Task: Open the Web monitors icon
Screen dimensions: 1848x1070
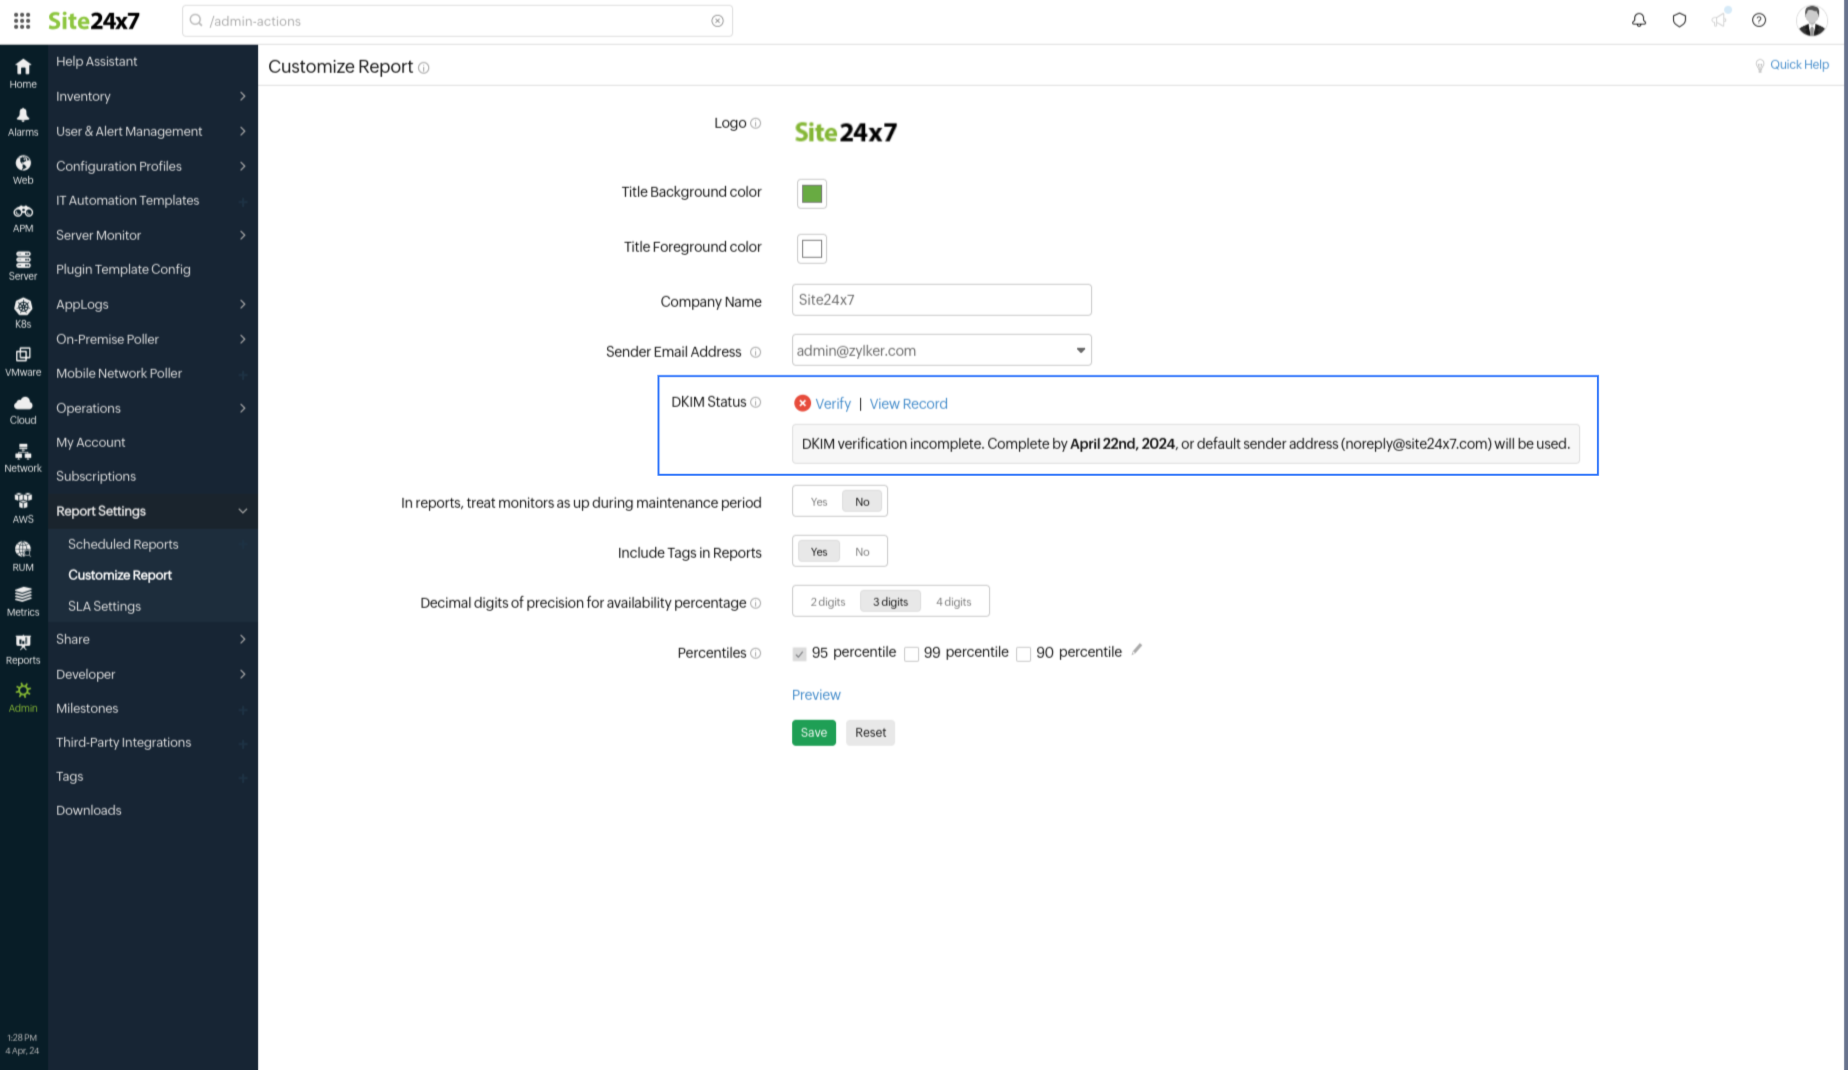Action: click(x=23, y=170)
